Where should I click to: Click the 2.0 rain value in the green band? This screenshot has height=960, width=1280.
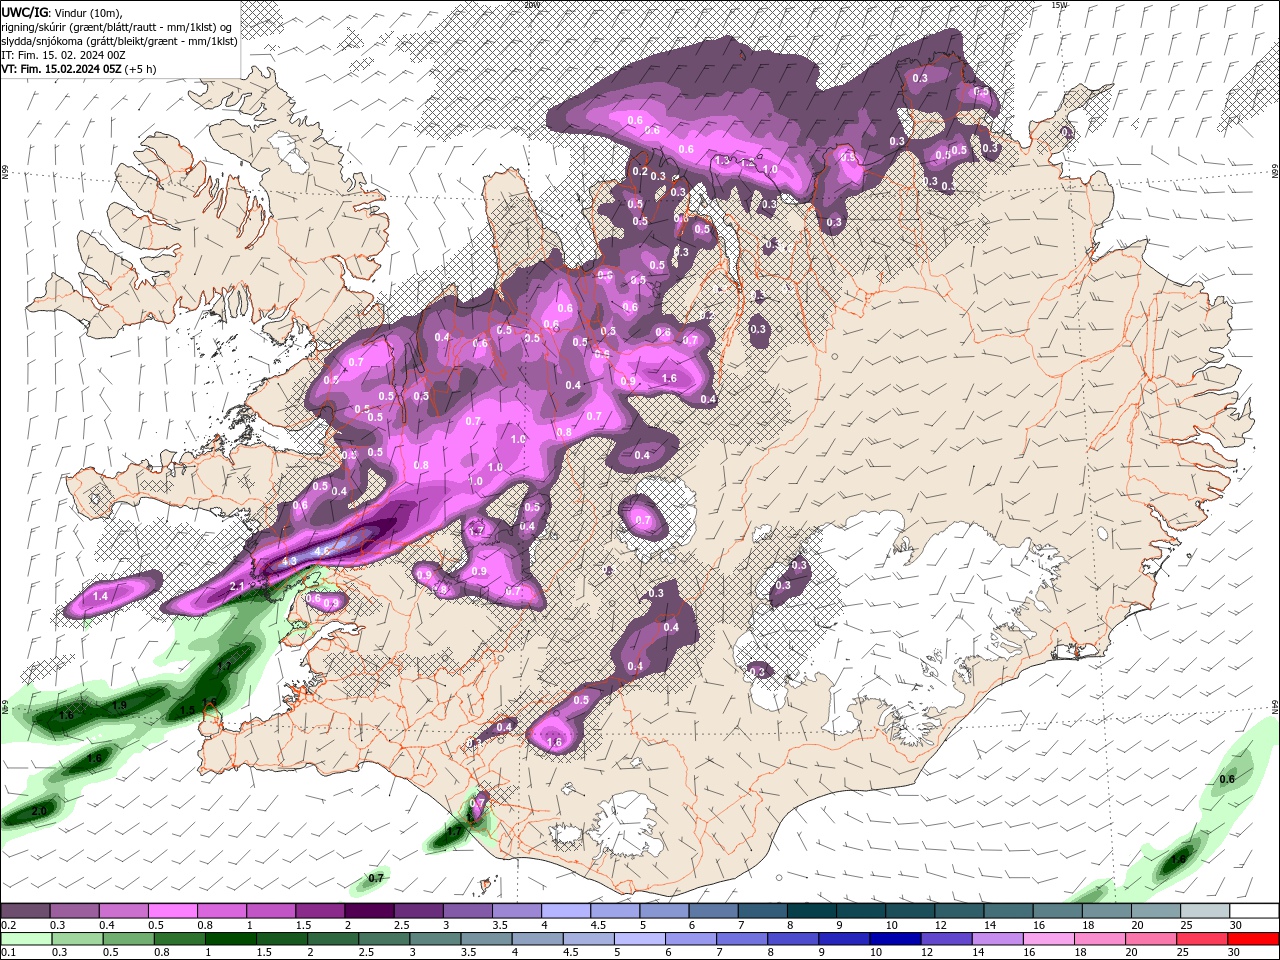pyautogui.click(x=39, y=811)
